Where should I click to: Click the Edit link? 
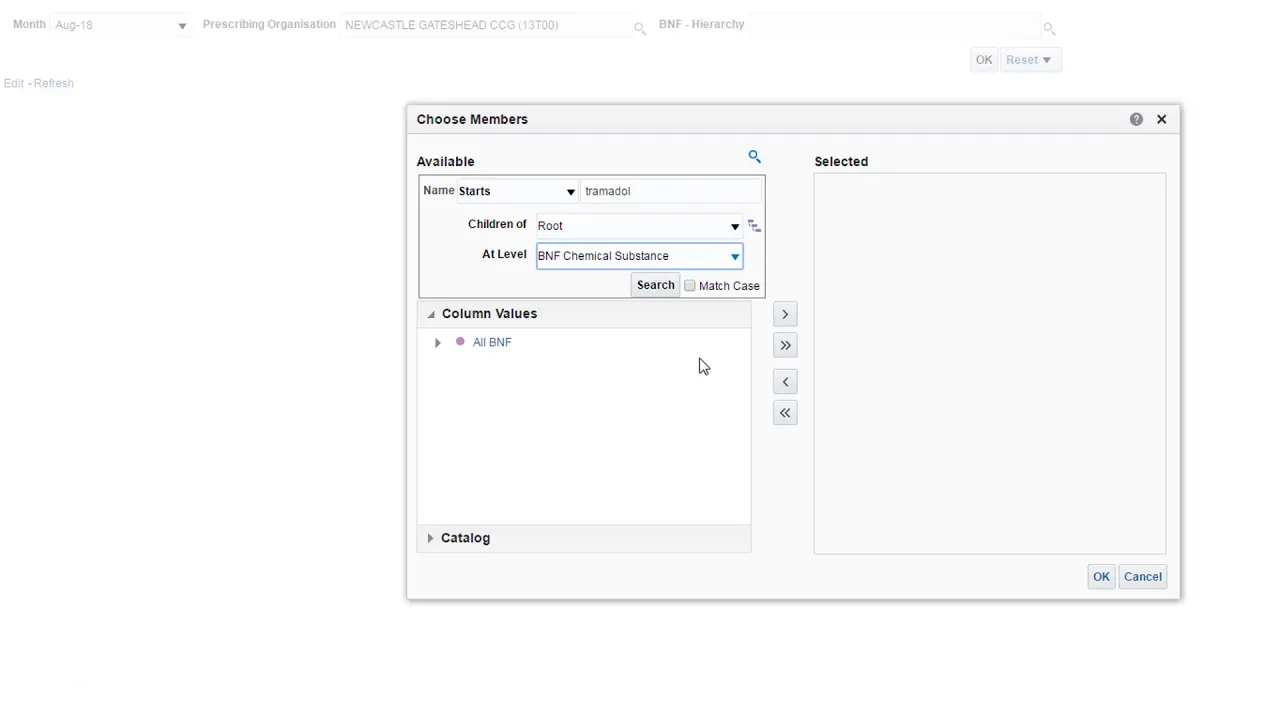(x=13, y=83)
